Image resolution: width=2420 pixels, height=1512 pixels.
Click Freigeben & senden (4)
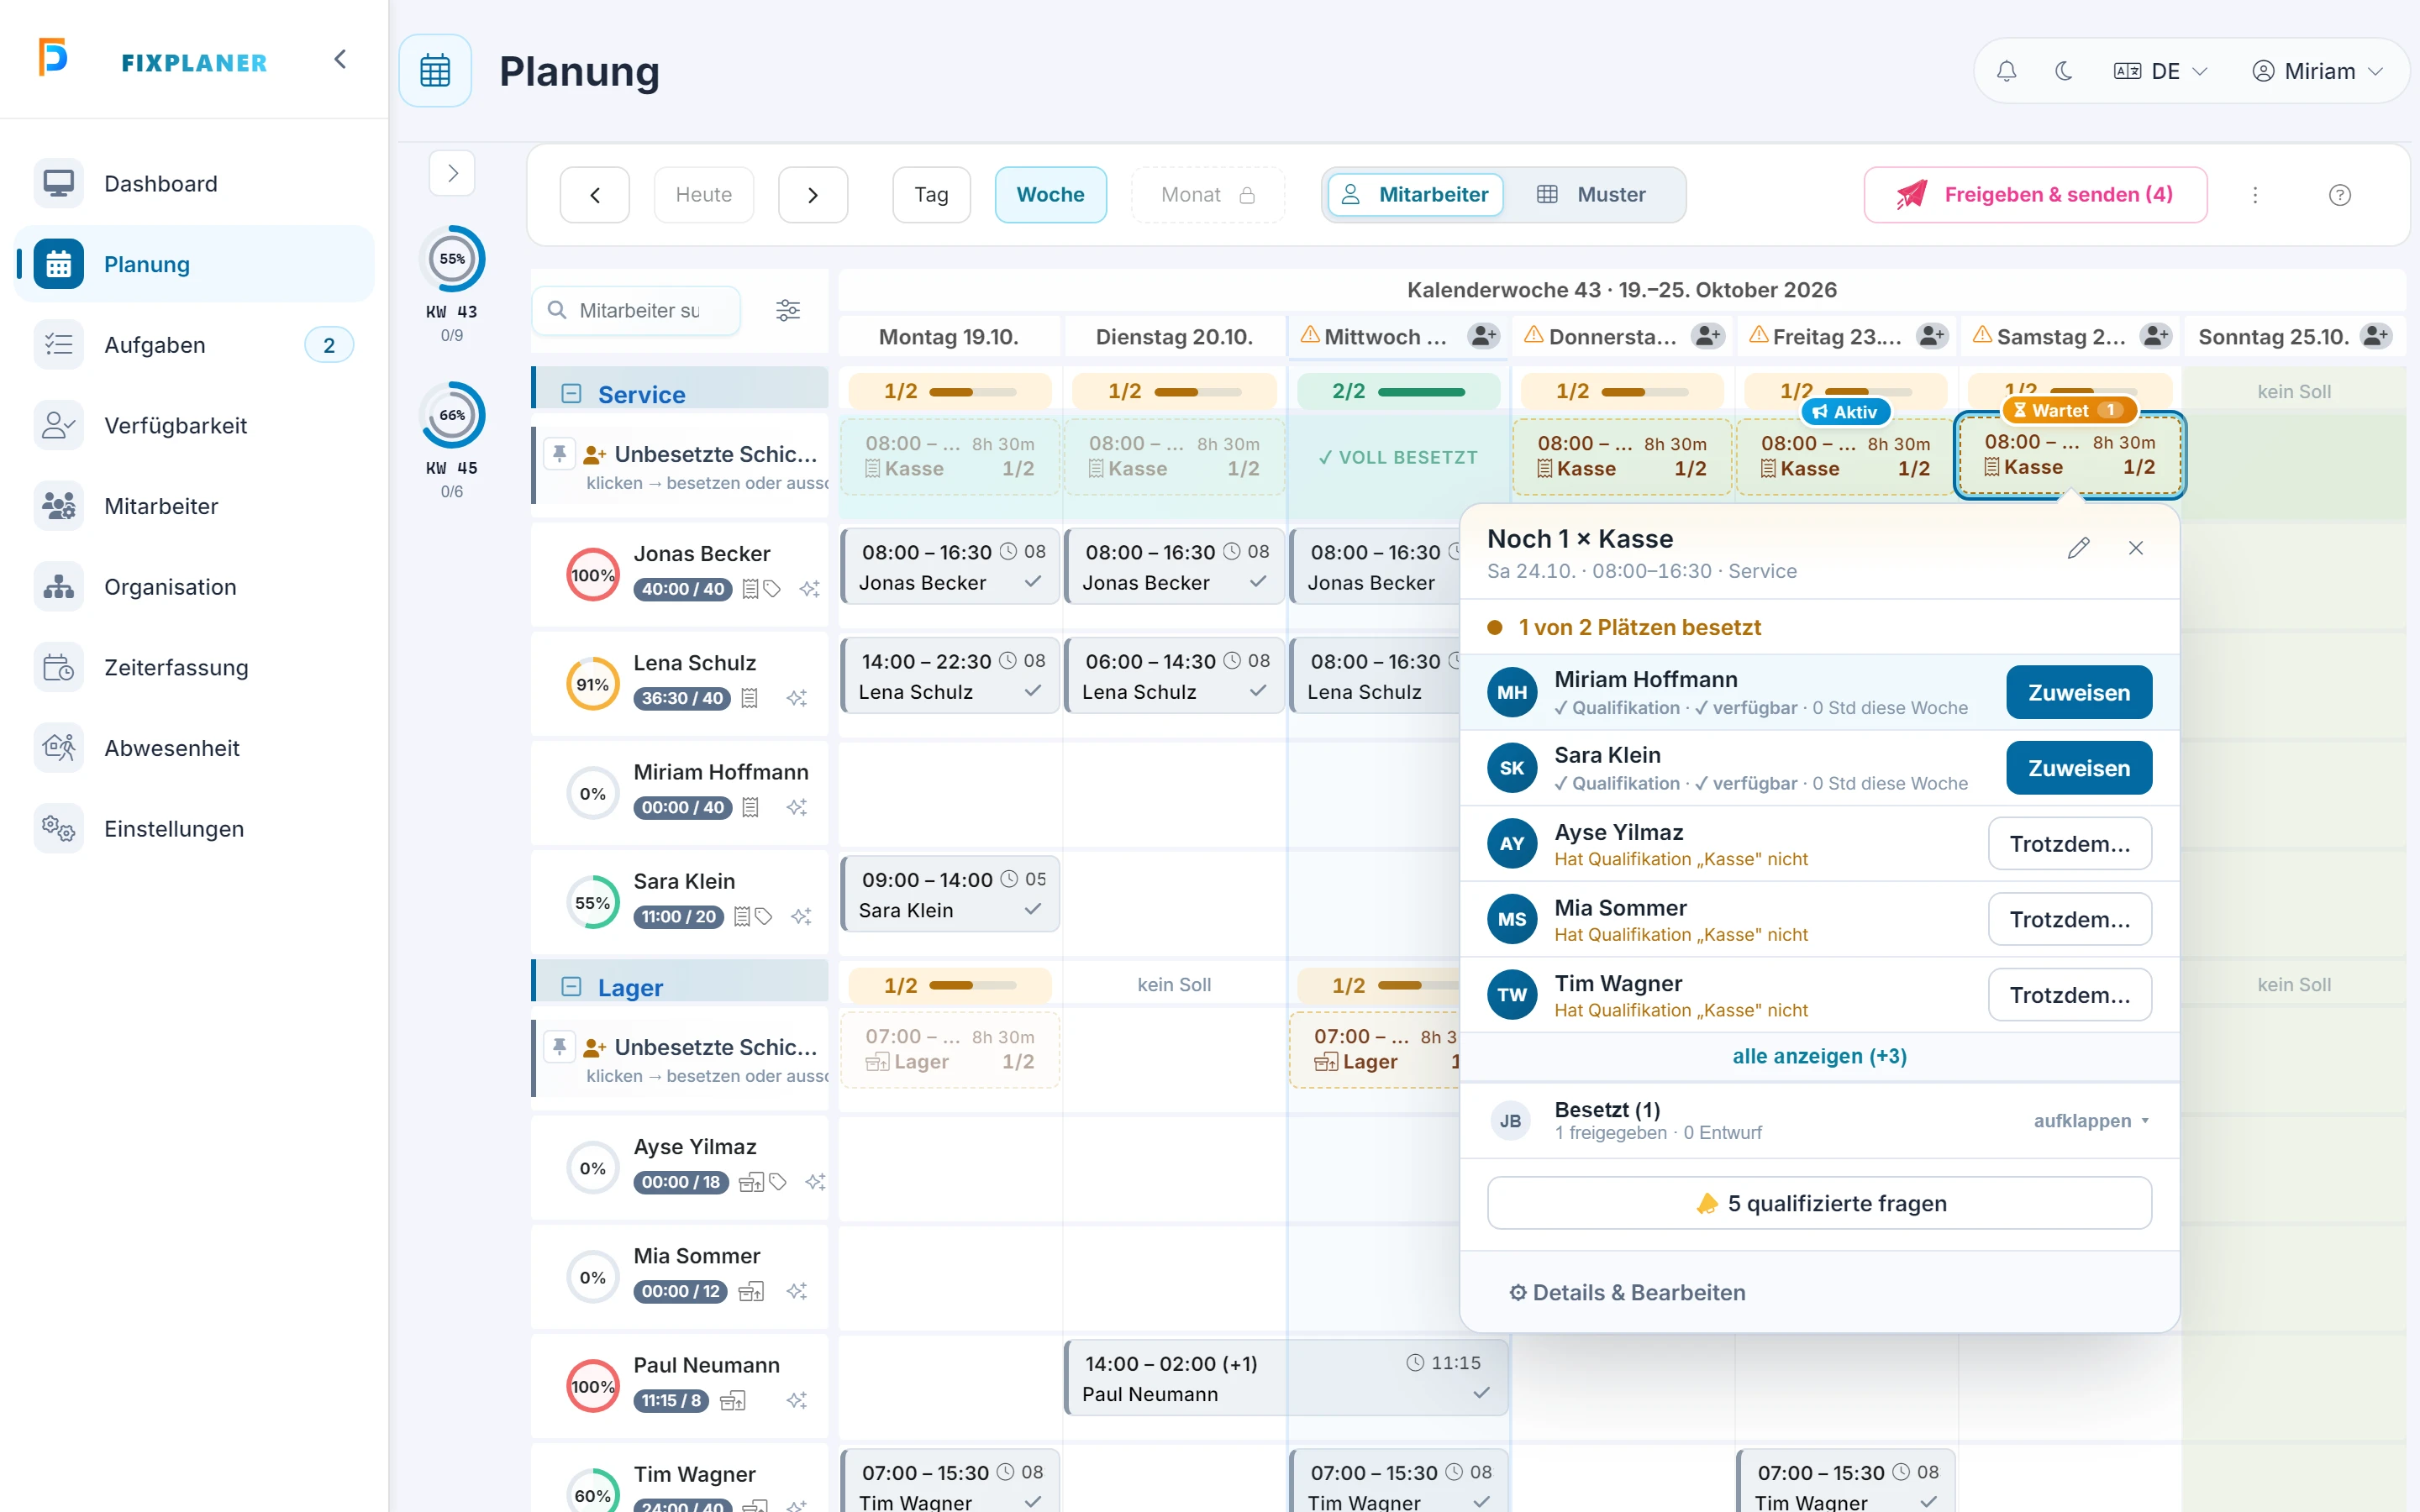pos(2035,195)
